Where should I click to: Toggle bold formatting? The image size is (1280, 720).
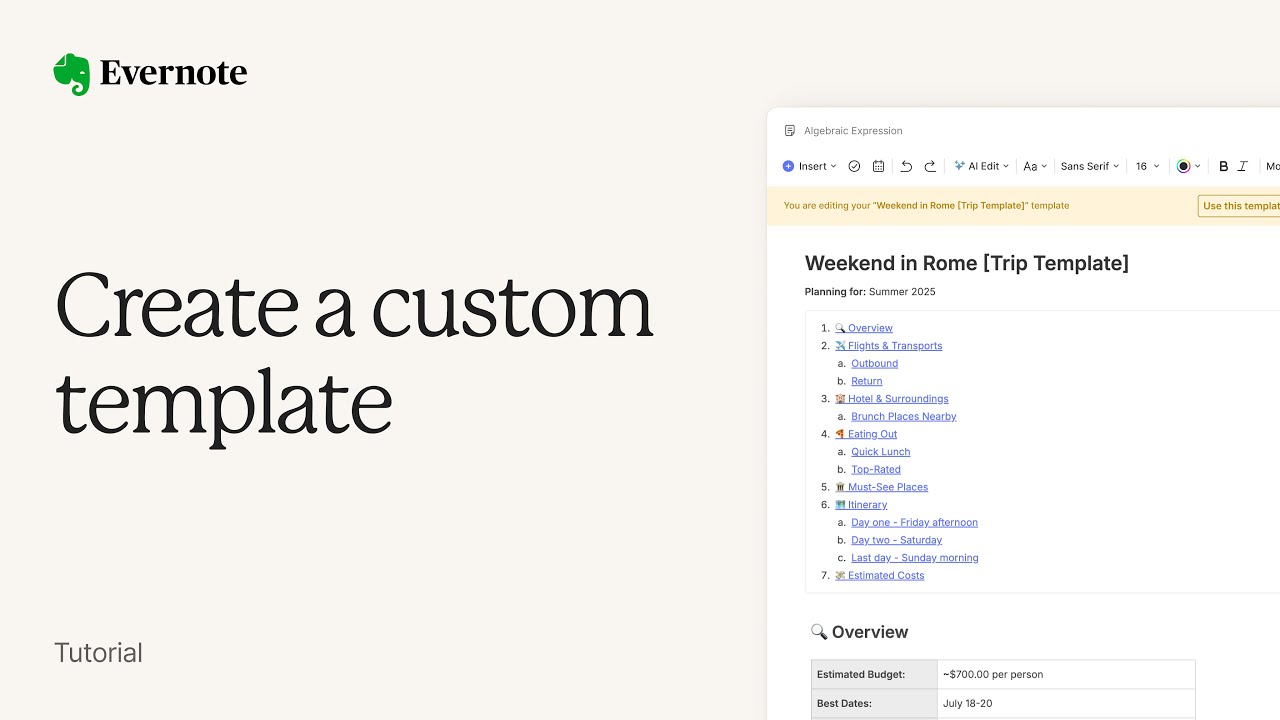(x=1223, y=166)
